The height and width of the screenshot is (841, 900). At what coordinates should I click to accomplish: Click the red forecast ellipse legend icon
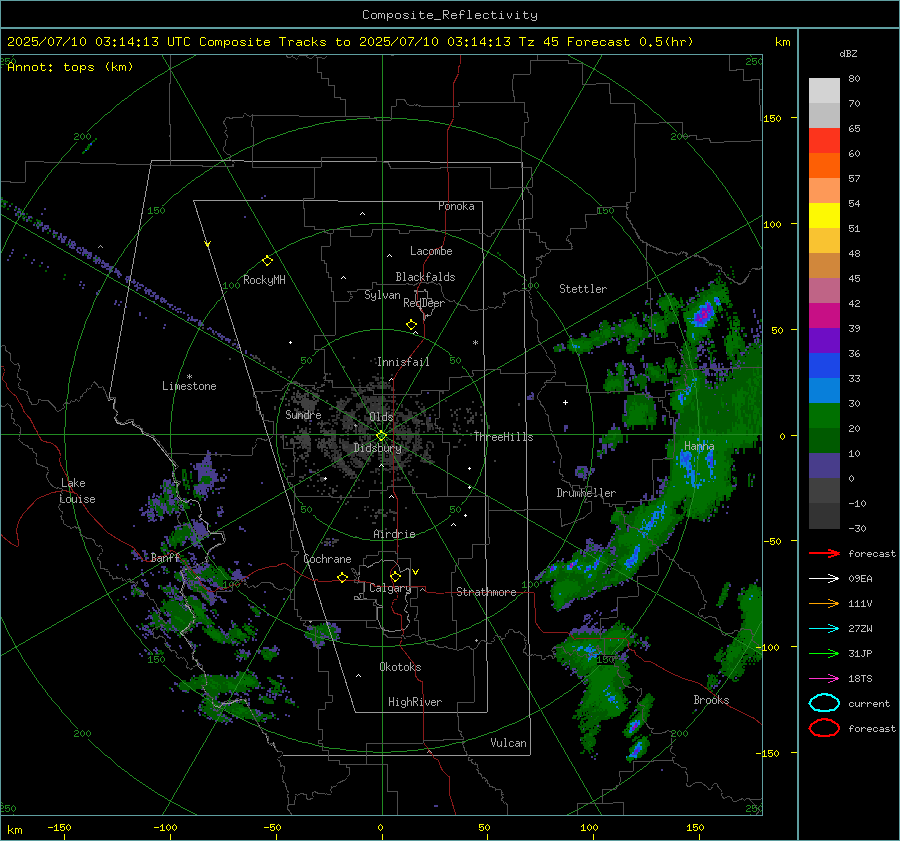point(824,728)
